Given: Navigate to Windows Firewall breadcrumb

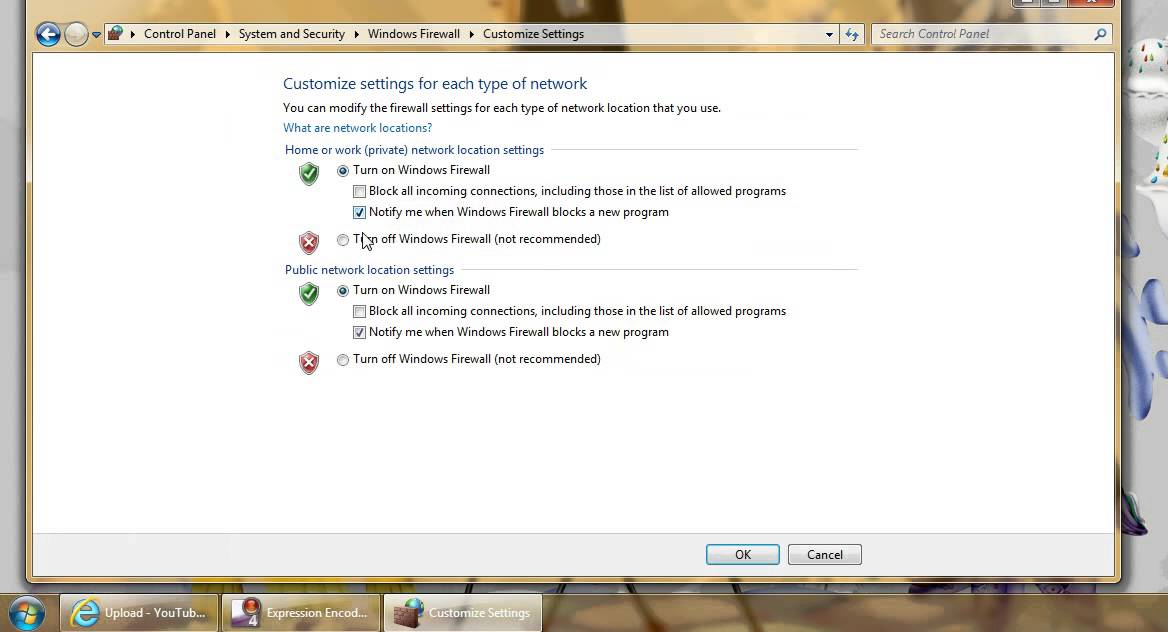Looking at the screenshot, I should coord(413,34).
